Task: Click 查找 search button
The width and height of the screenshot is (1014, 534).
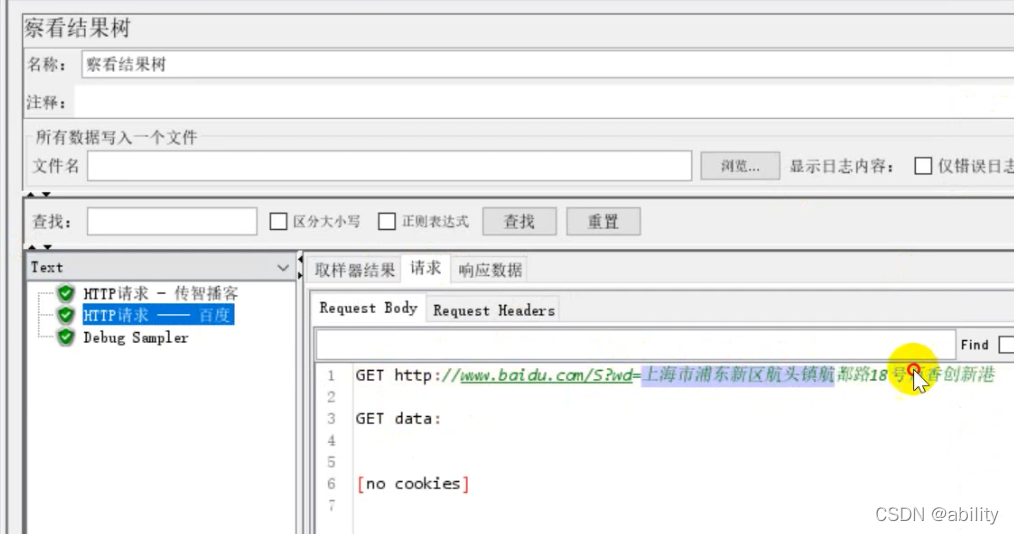Action: click(519, 222)
